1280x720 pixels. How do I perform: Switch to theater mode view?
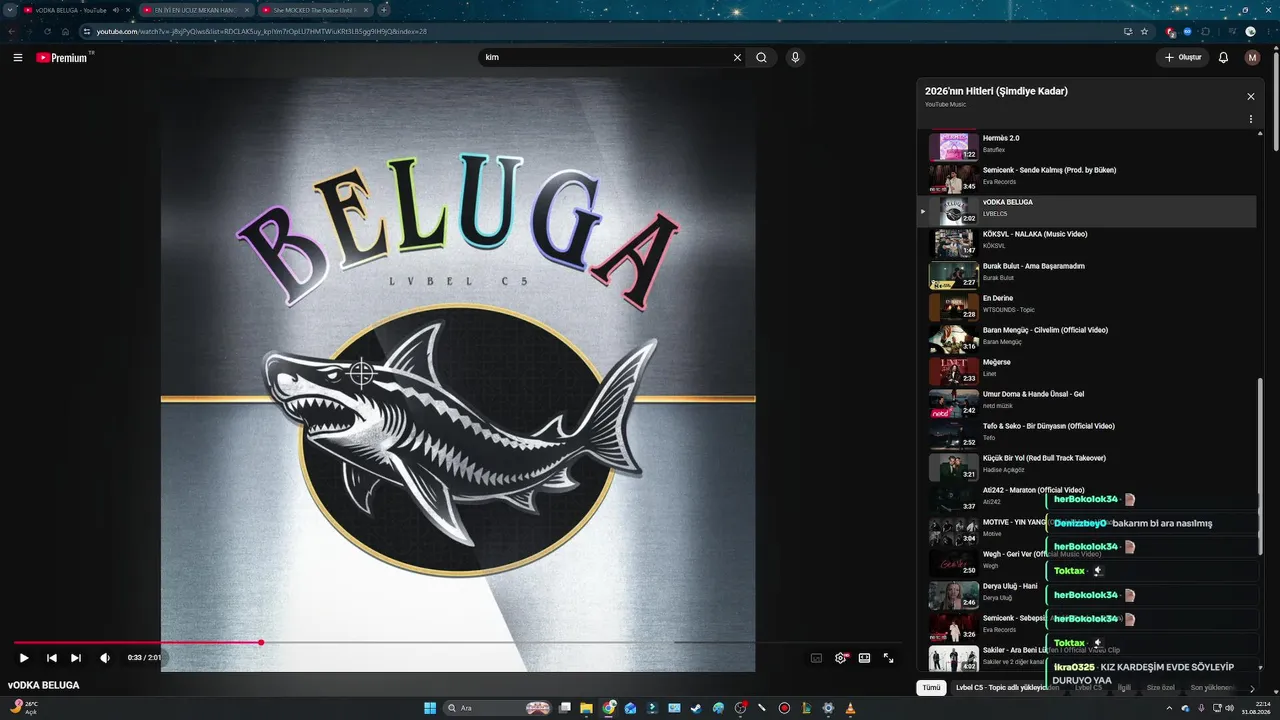click(x=864, y=658)
